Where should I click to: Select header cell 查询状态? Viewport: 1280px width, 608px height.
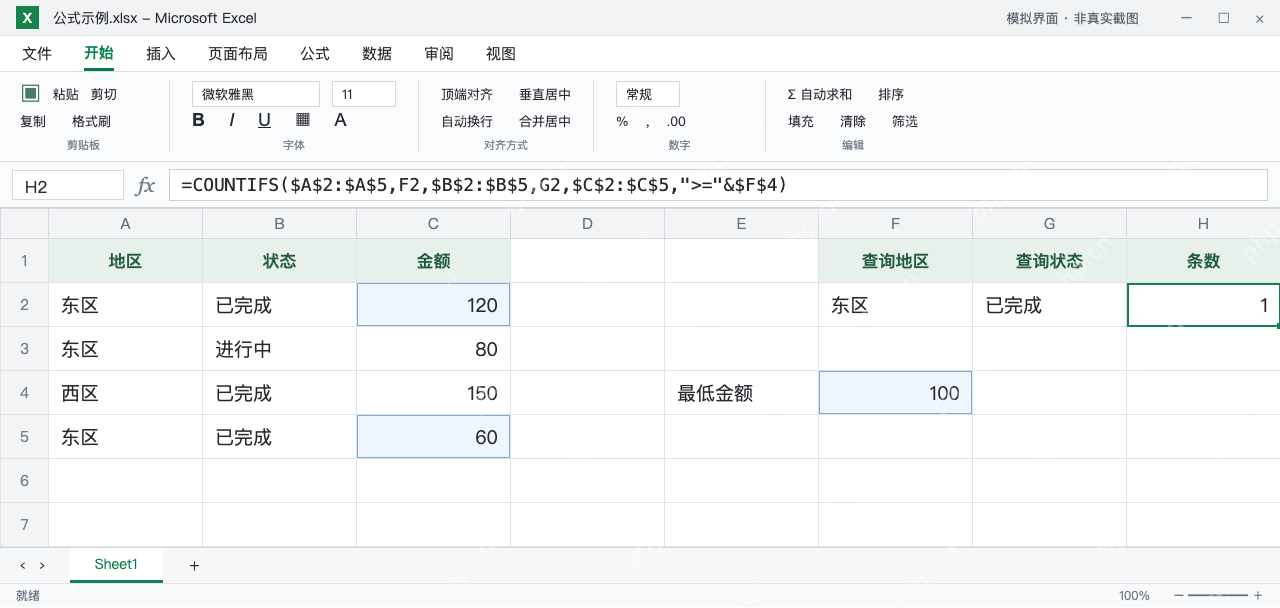point(1050,261)
